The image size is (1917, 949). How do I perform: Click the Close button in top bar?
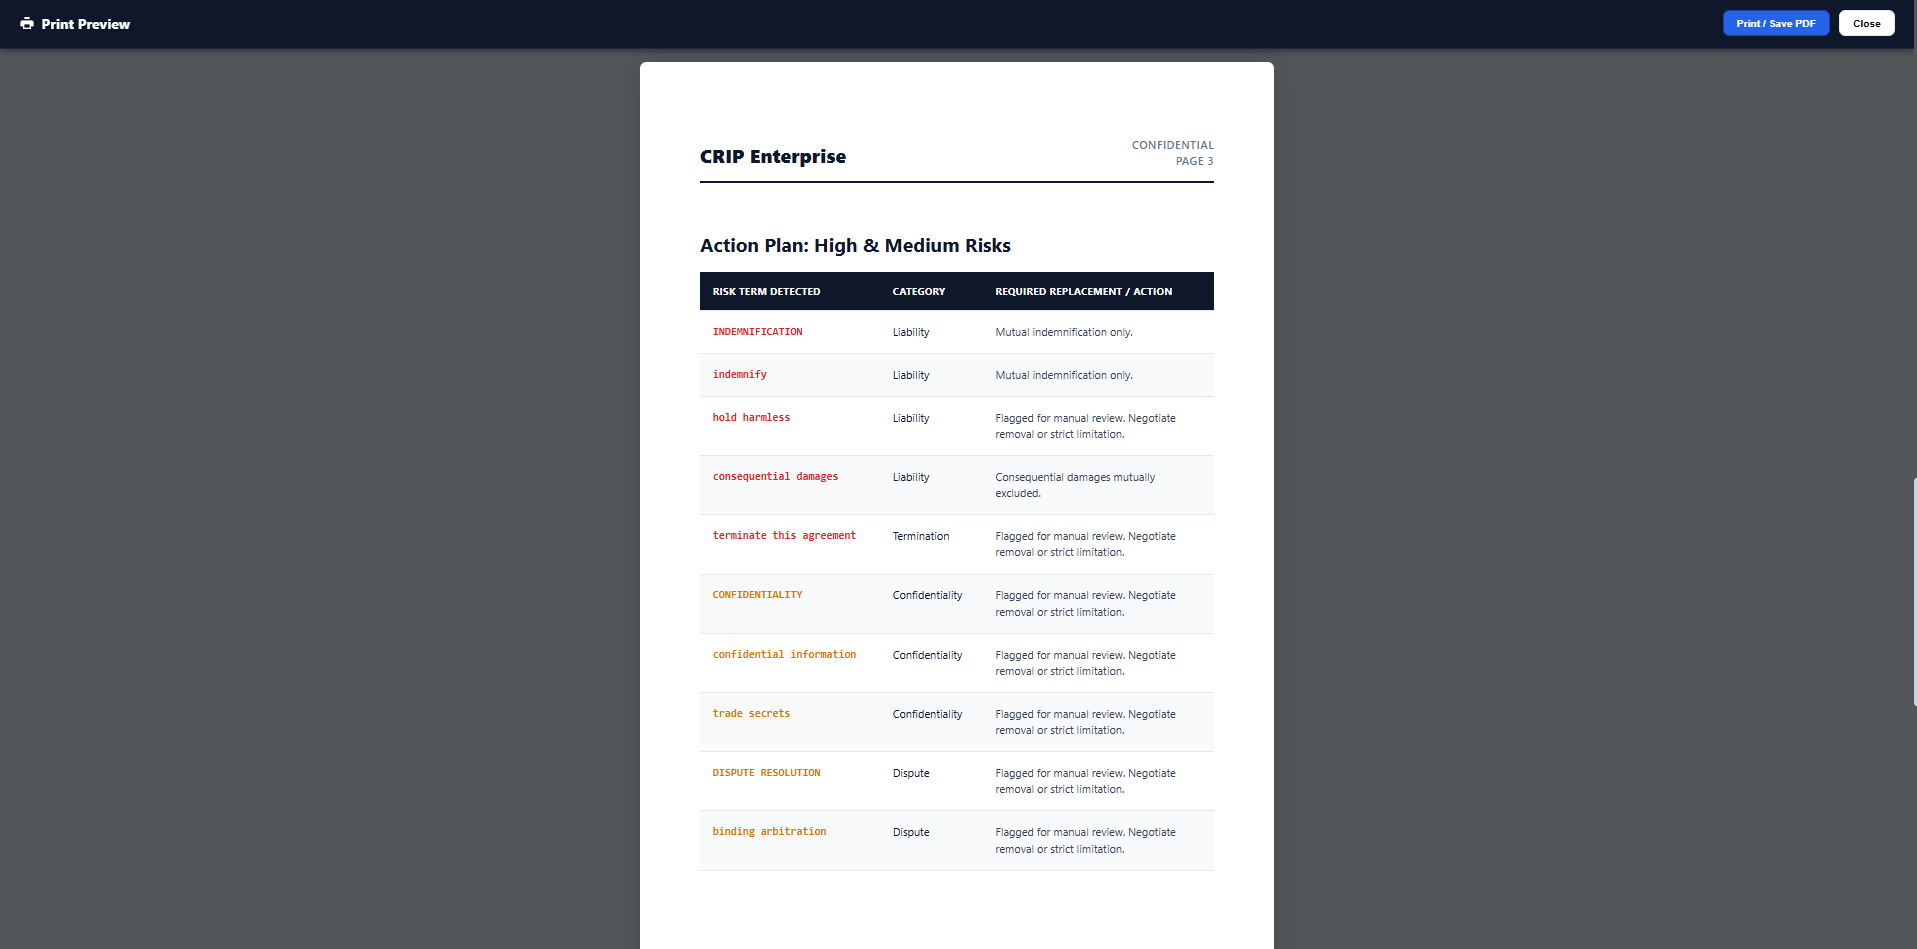coord(1865,22)
